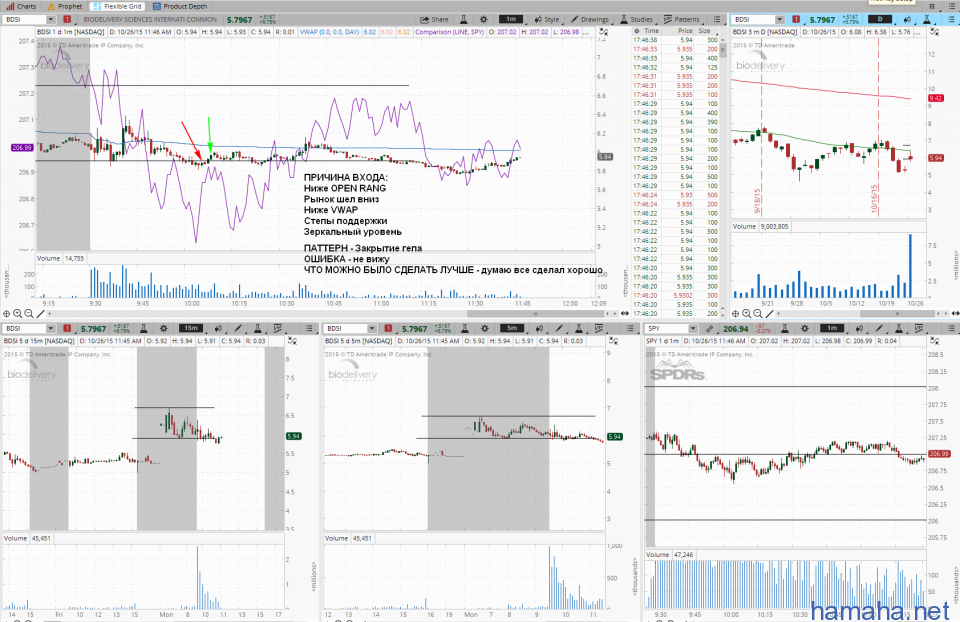Zoom out on the main BDSI chart
The image size is (960, 622).
pos(29,313)
